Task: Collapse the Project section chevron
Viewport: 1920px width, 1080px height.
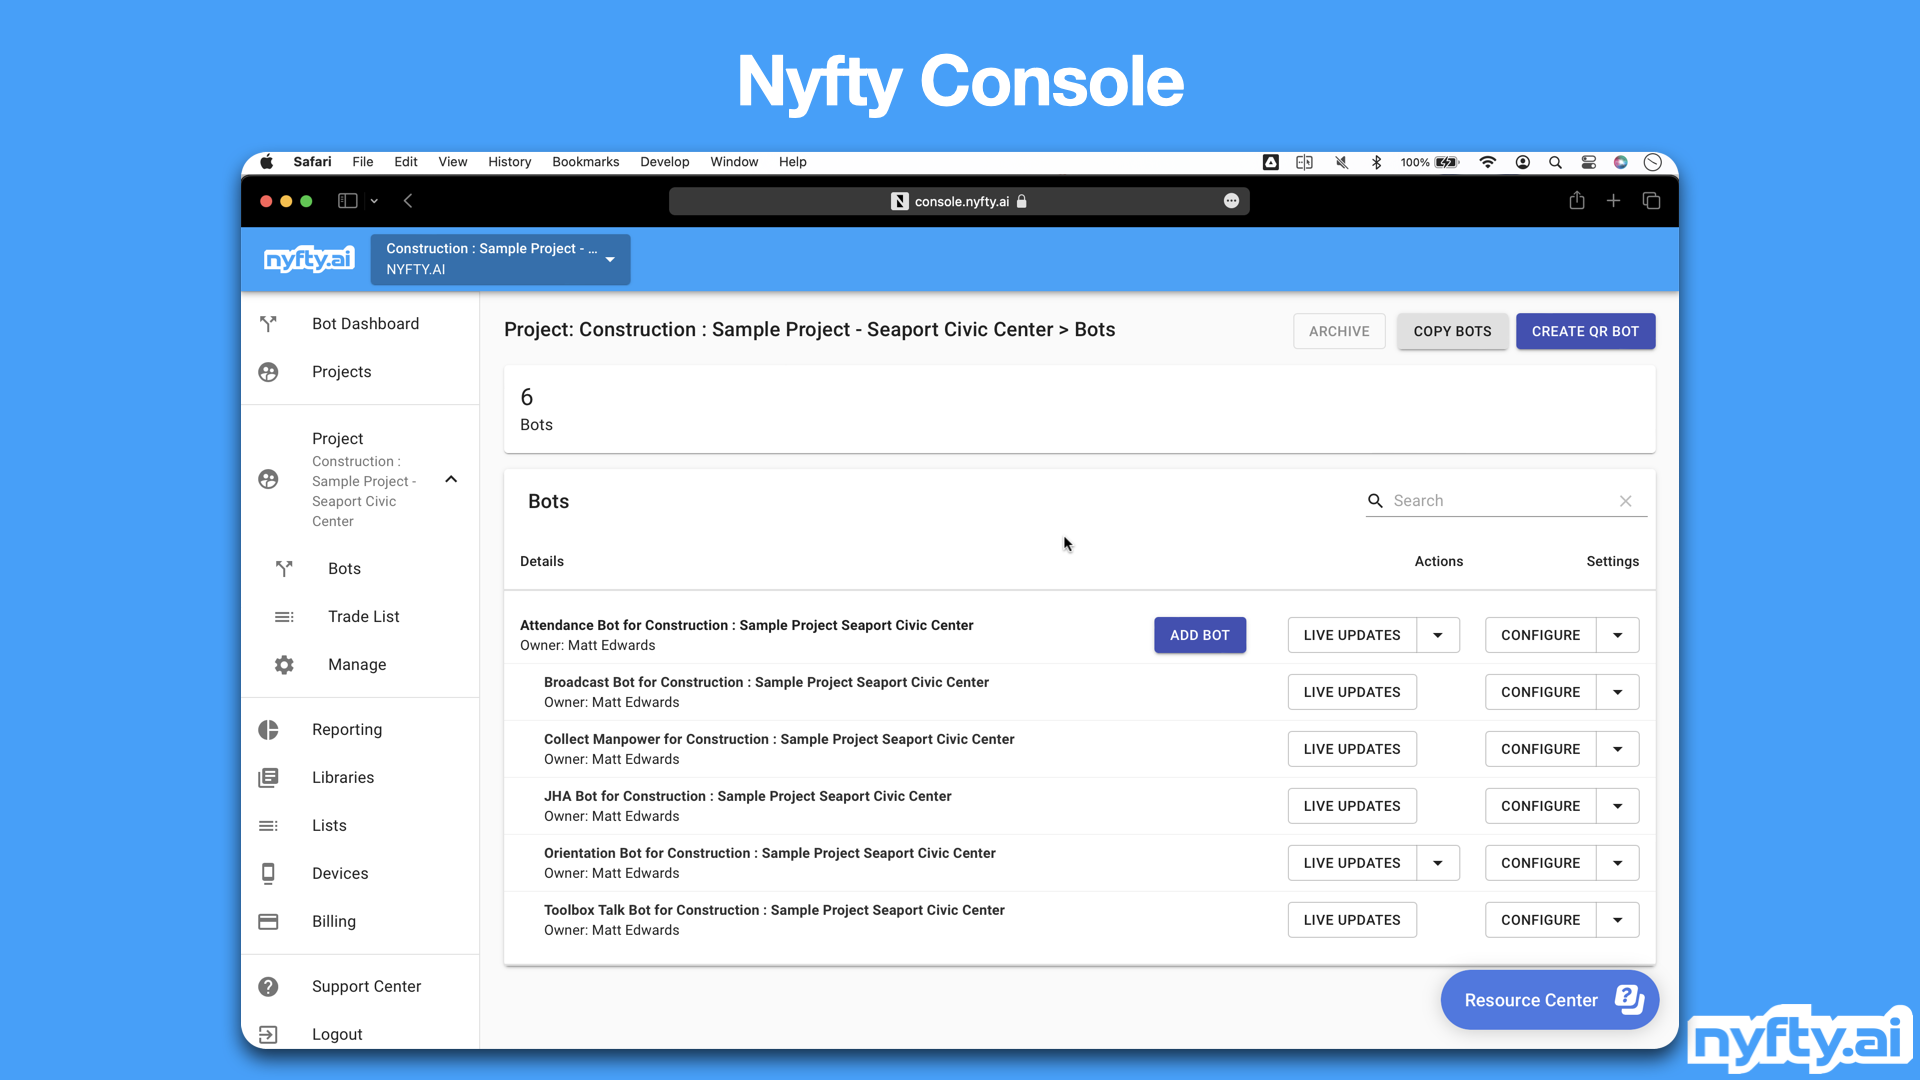Action: coord(451,479)
